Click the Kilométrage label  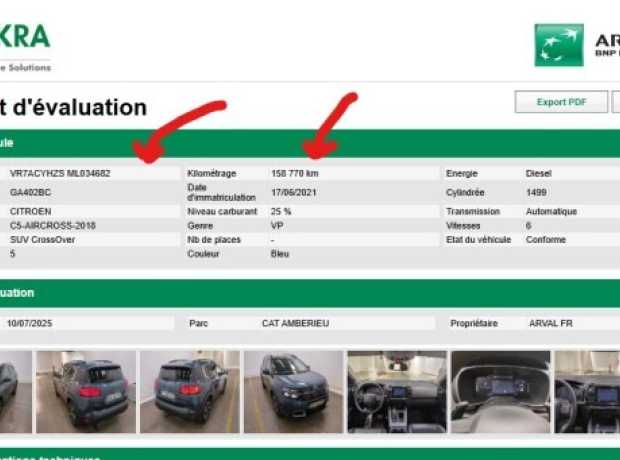(x=212, y=173)
